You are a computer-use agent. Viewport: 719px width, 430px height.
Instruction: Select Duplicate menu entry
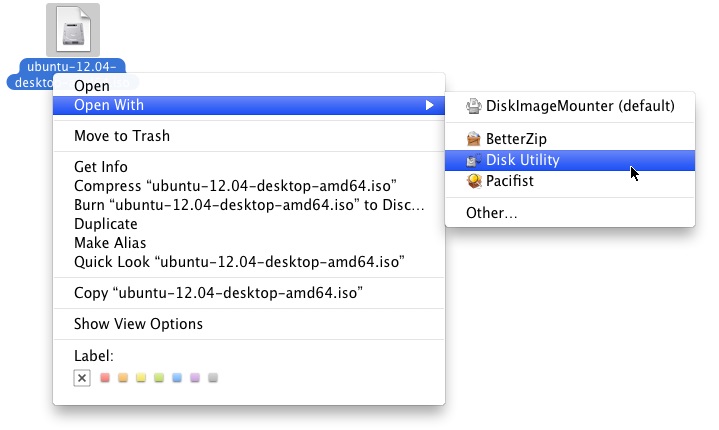(x=249, y=224)
